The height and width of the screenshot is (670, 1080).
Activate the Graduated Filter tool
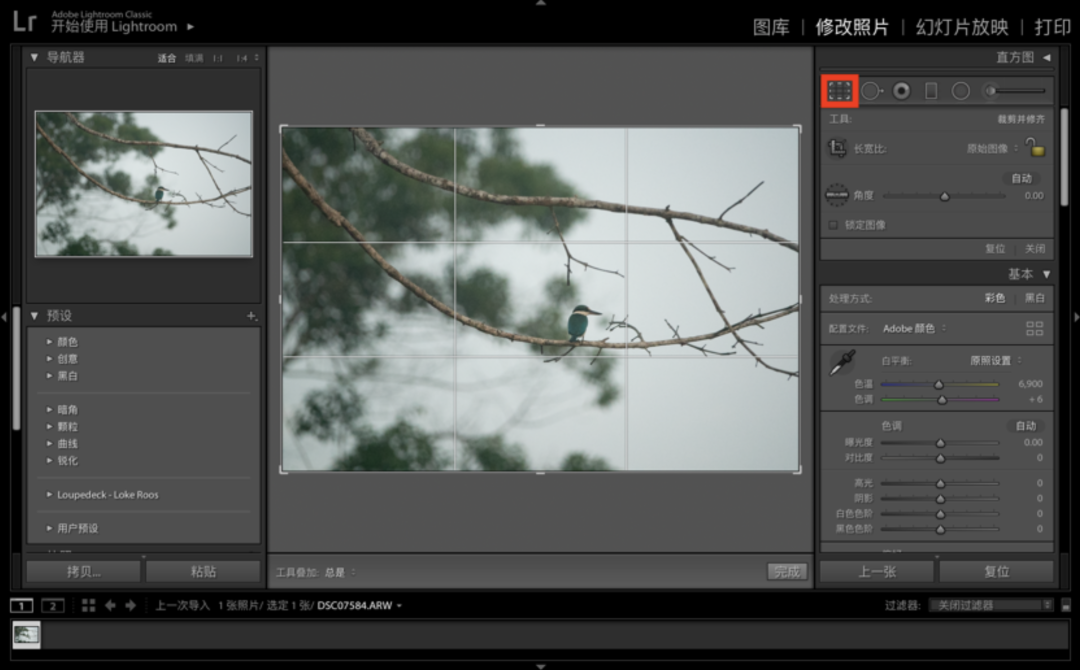click(x=931, y=91)
